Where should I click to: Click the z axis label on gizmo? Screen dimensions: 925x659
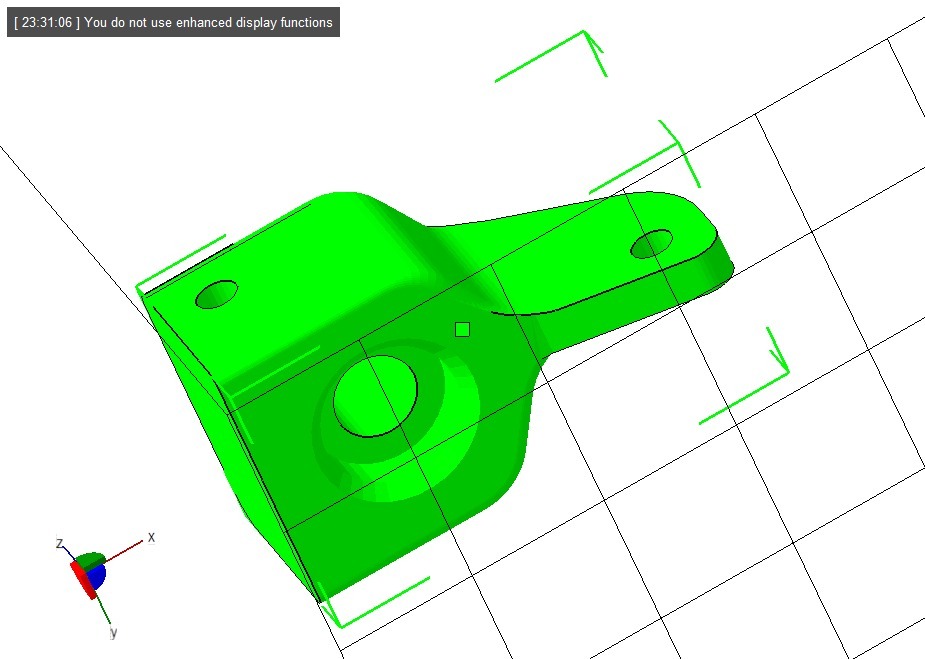[60, 543]
